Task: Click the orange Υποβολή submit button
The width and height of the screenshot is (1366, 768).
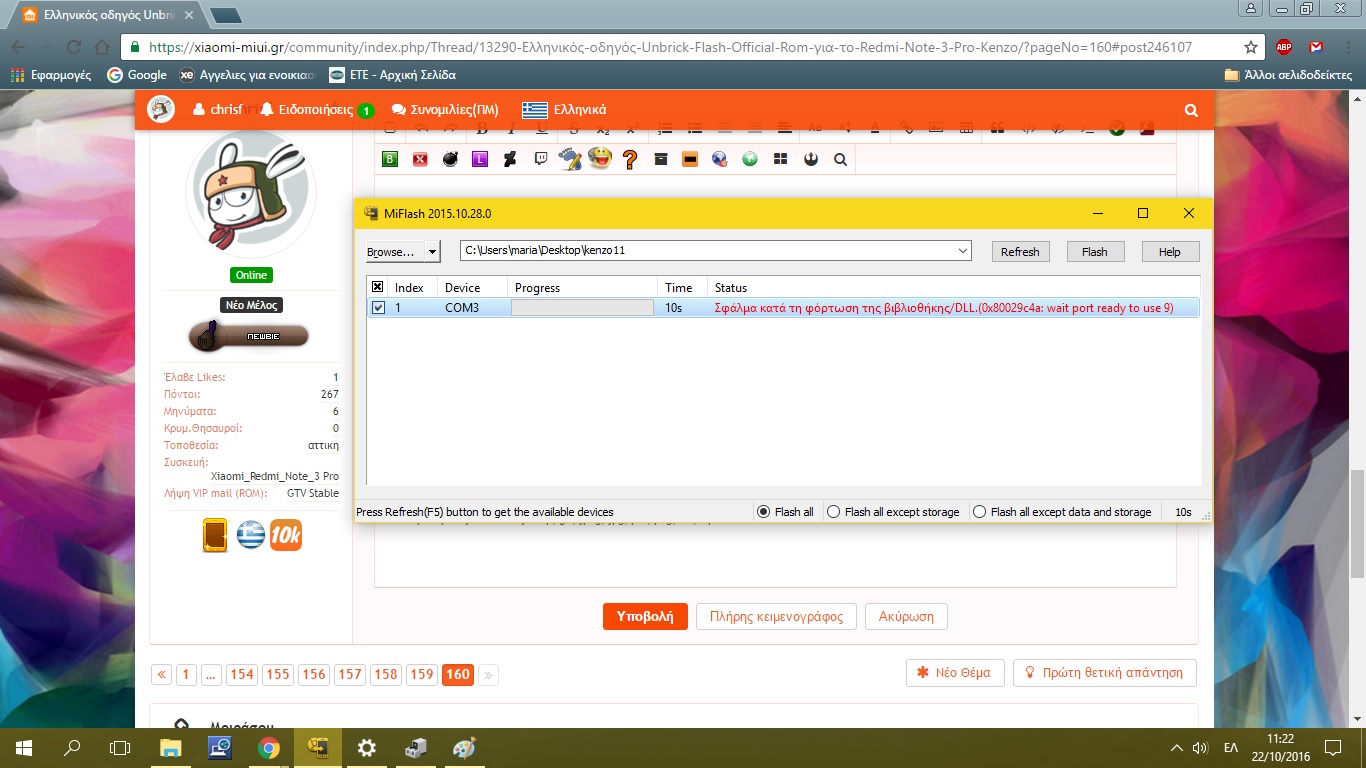Action: 645,616
